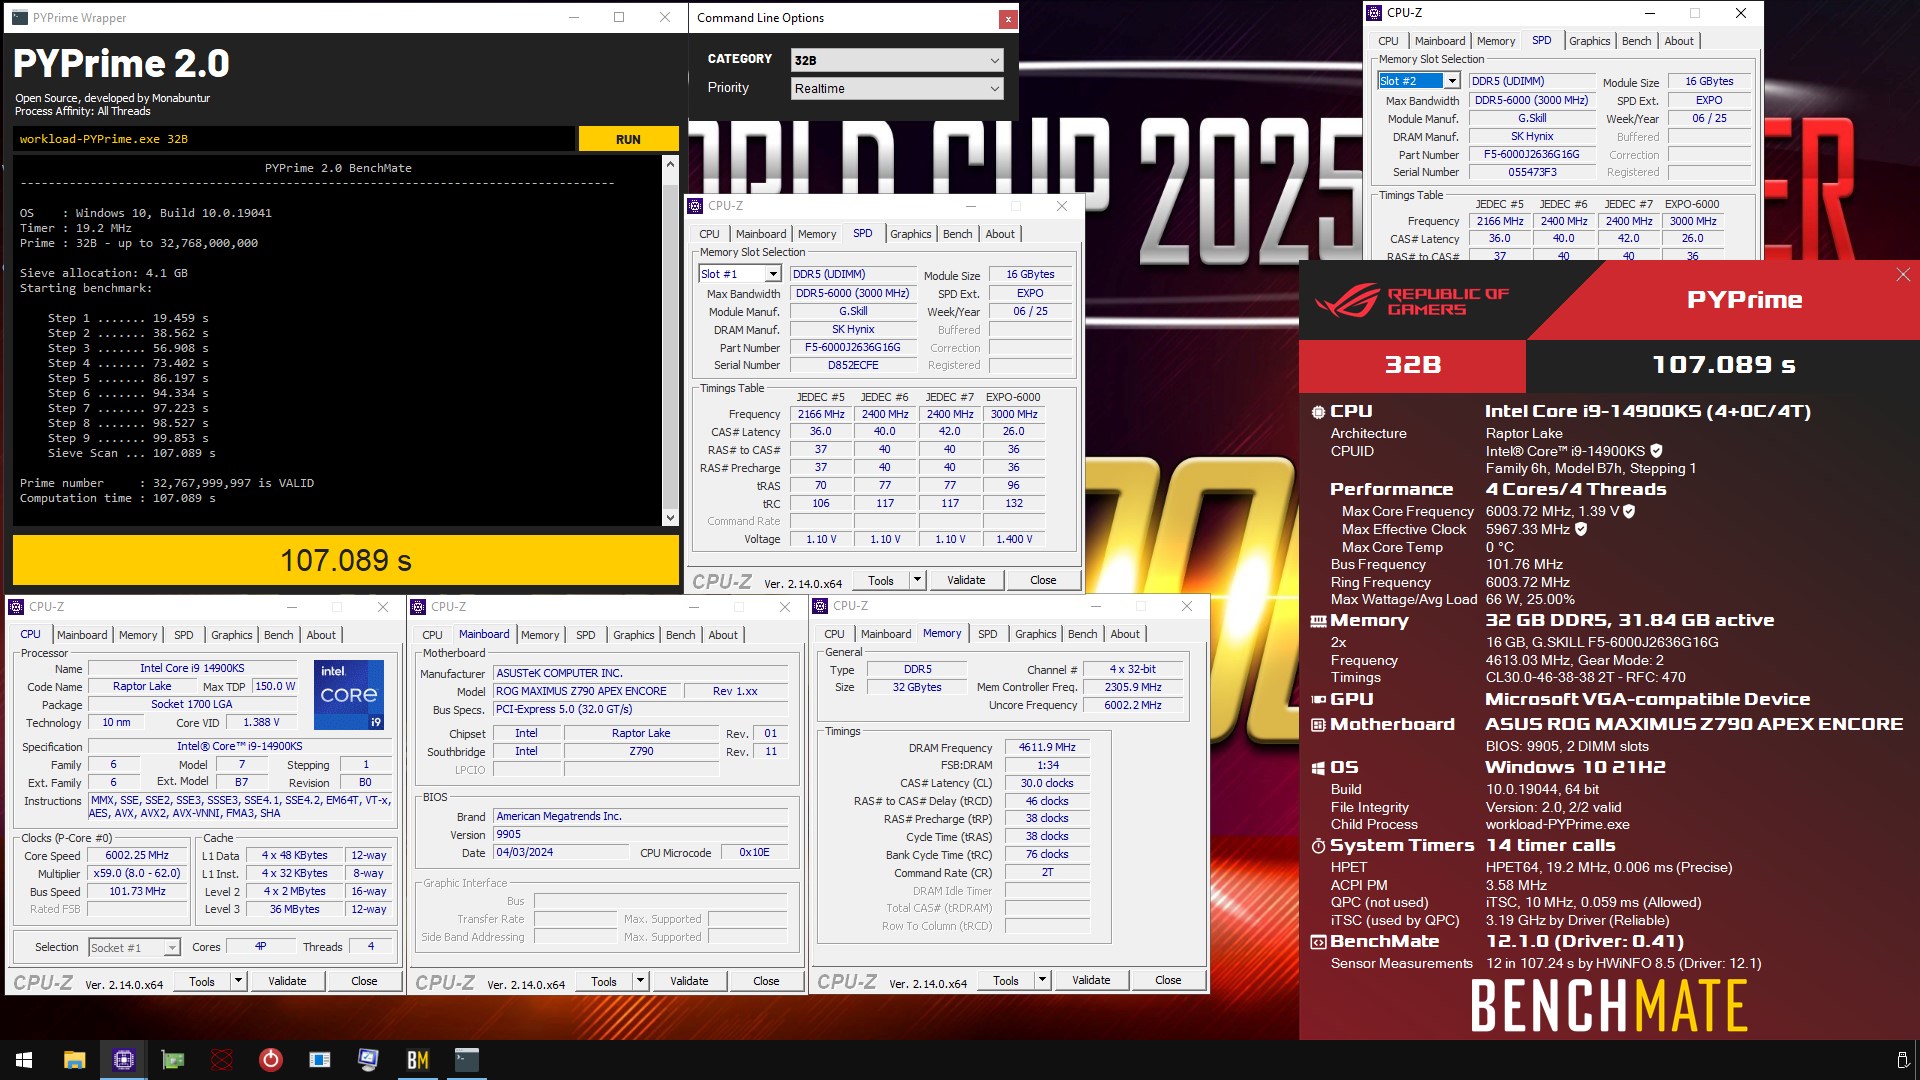
Task: Click the Windows OS section icon in BenchMate
Action: pos(1318,768)
